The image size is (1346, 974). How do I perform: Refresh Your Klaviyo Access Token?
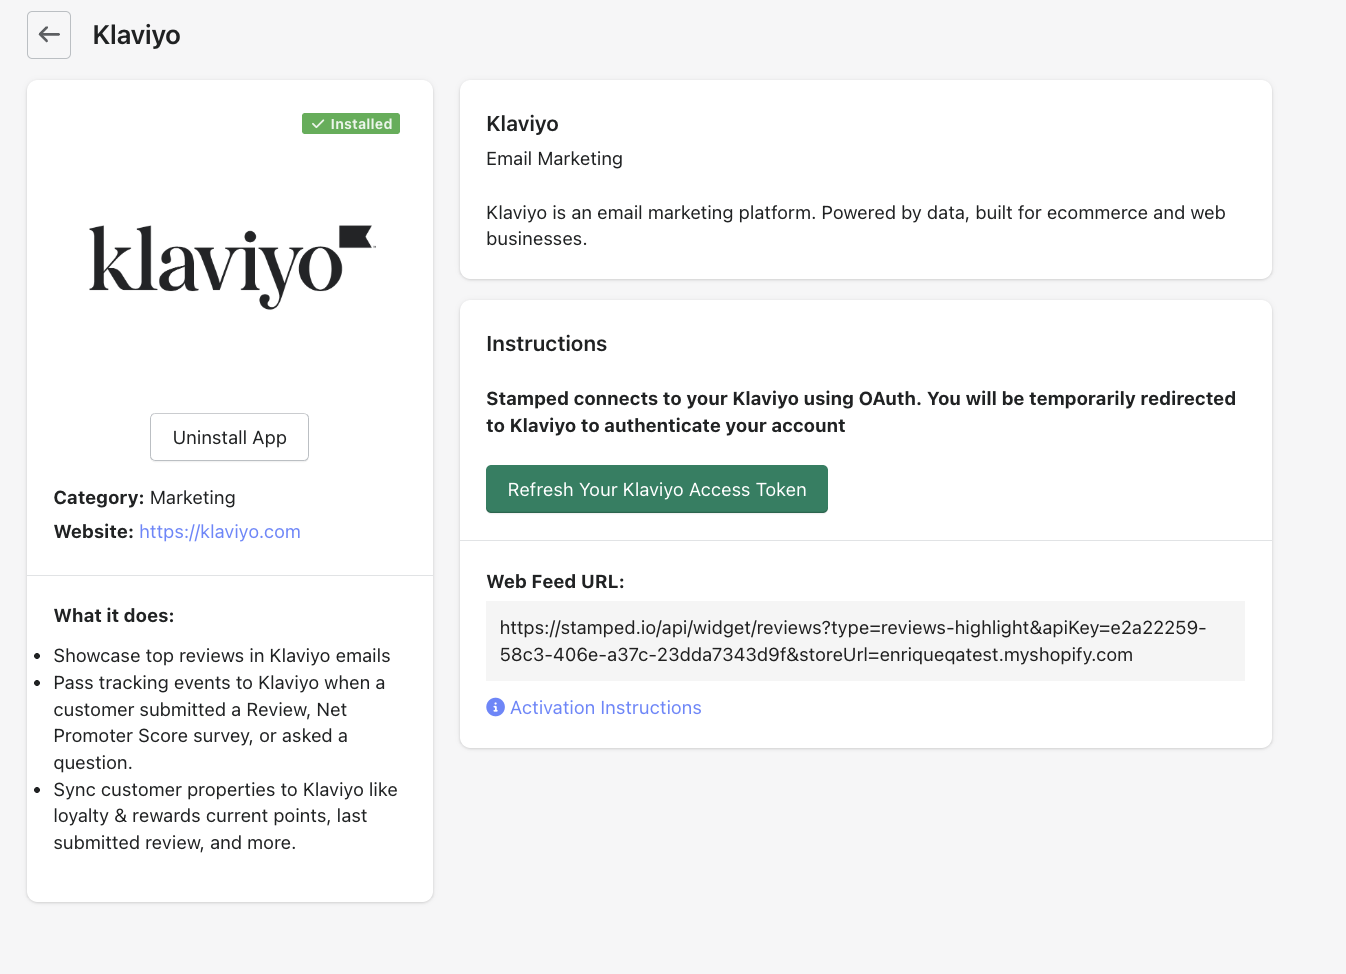657,489
